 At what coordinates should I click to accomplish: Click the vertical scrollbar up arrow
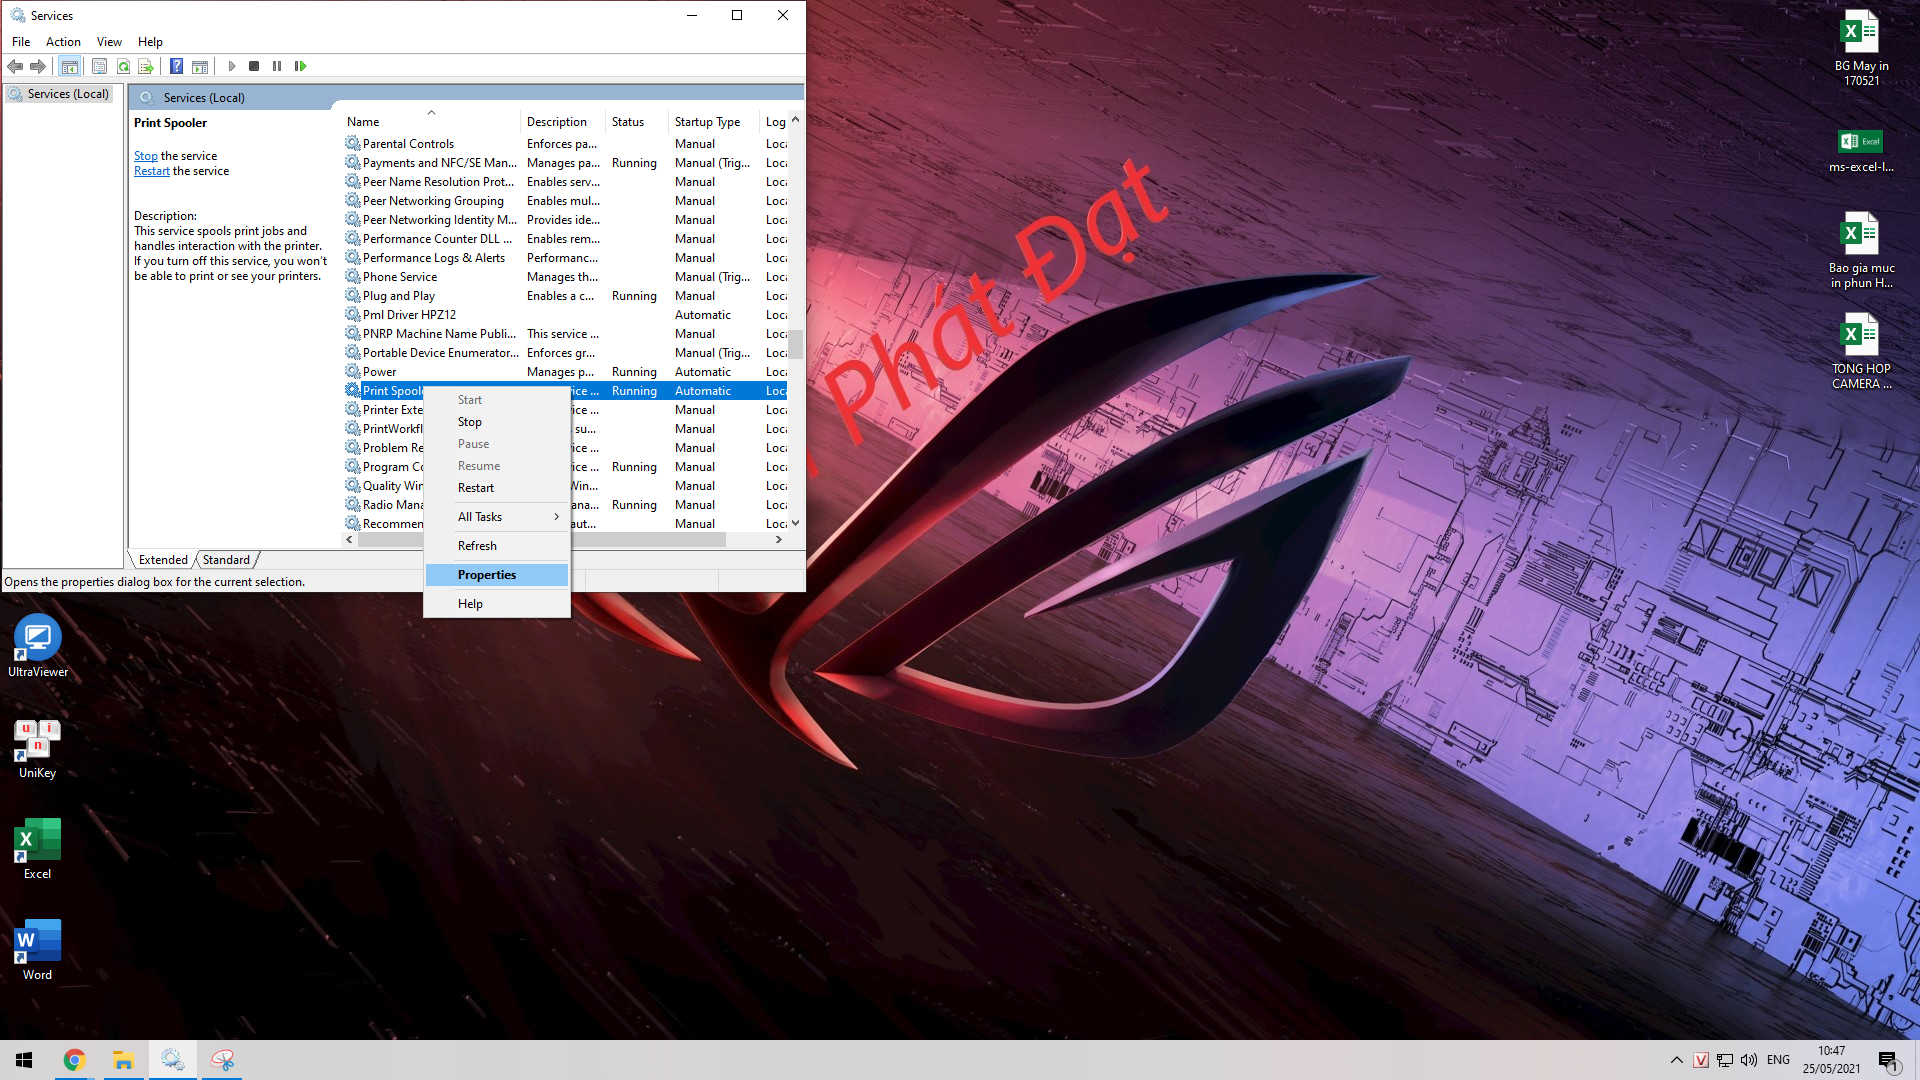point(796,120)
